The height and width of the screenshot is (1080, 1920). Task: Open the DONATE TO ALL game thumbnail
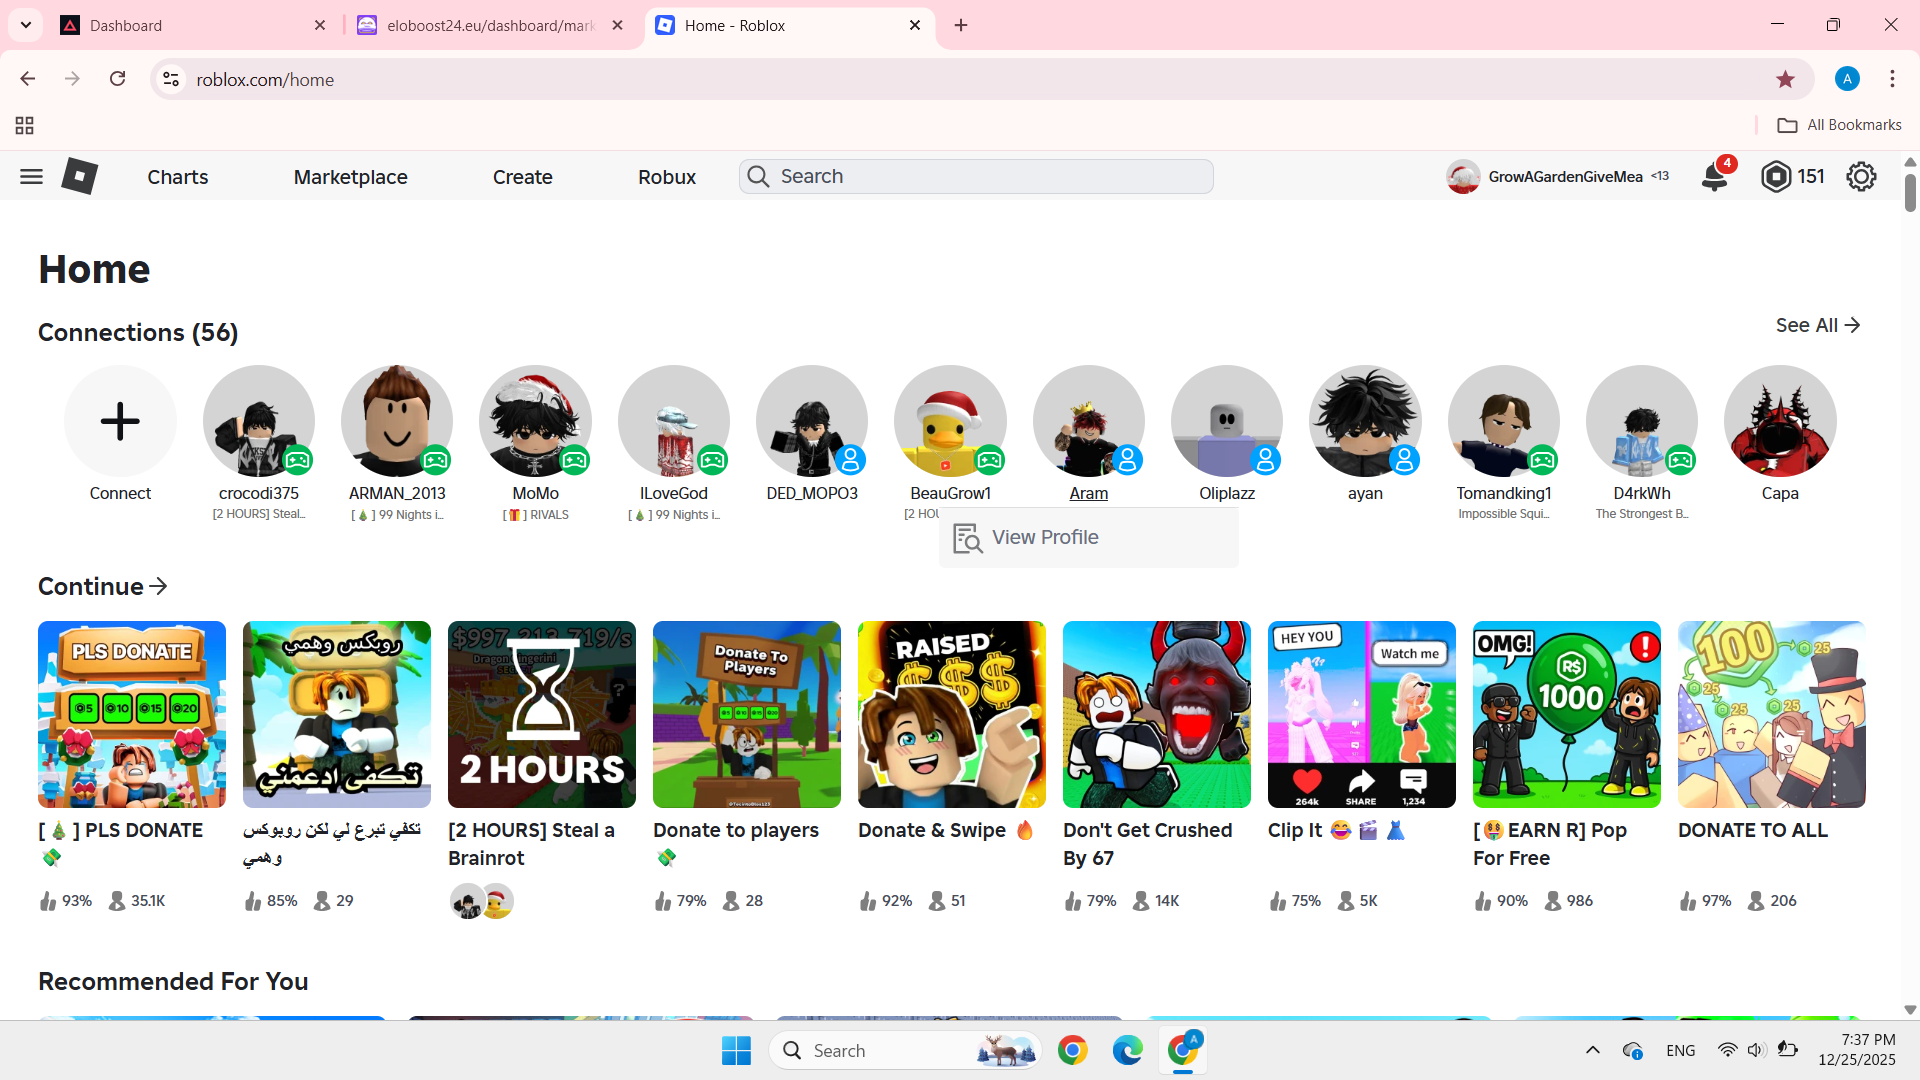[1772, 714]
